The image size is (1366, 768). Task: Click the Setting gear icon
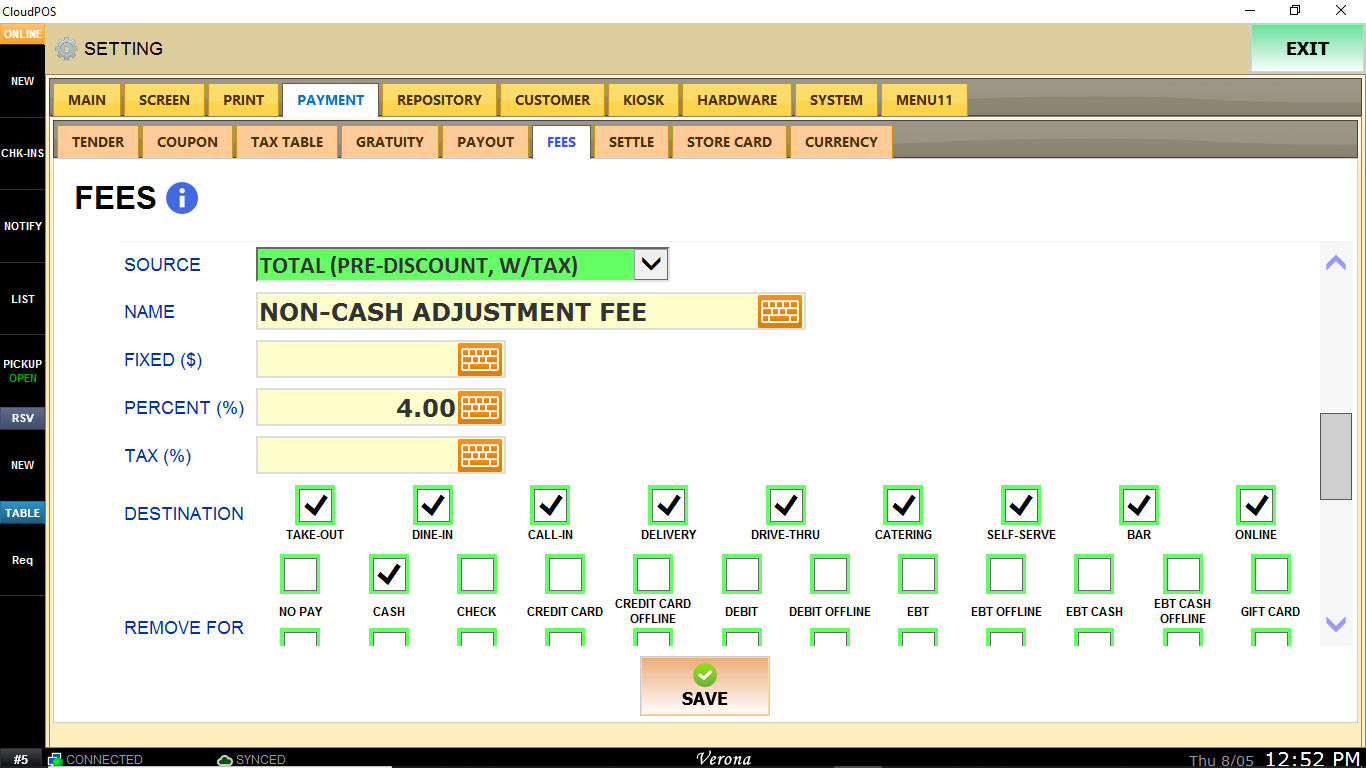[x=66, y=48]
